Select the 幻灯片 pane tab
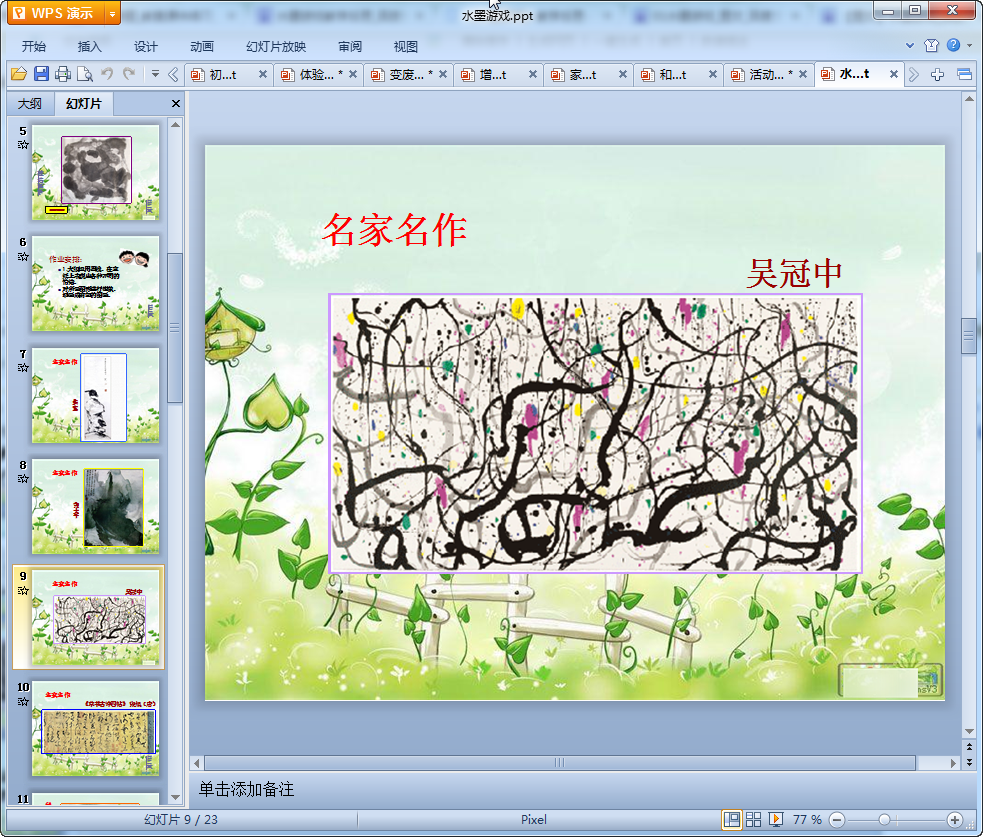This screenshot has width=983, height=837. [x=83, y=103]
